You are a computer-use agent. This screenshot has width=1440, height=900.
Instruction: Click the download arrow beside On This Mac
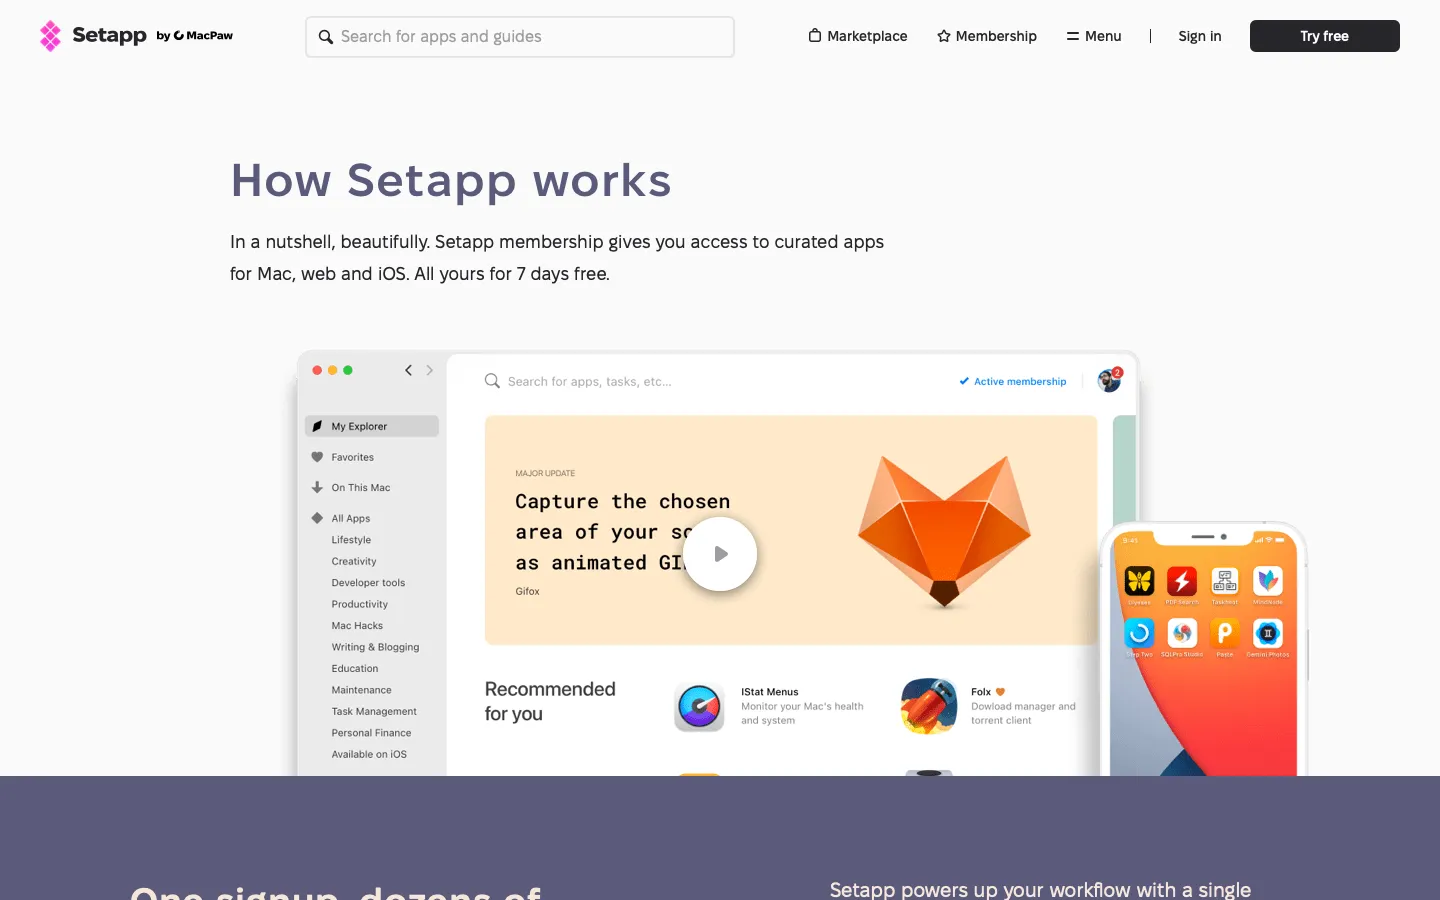[317, 488]
